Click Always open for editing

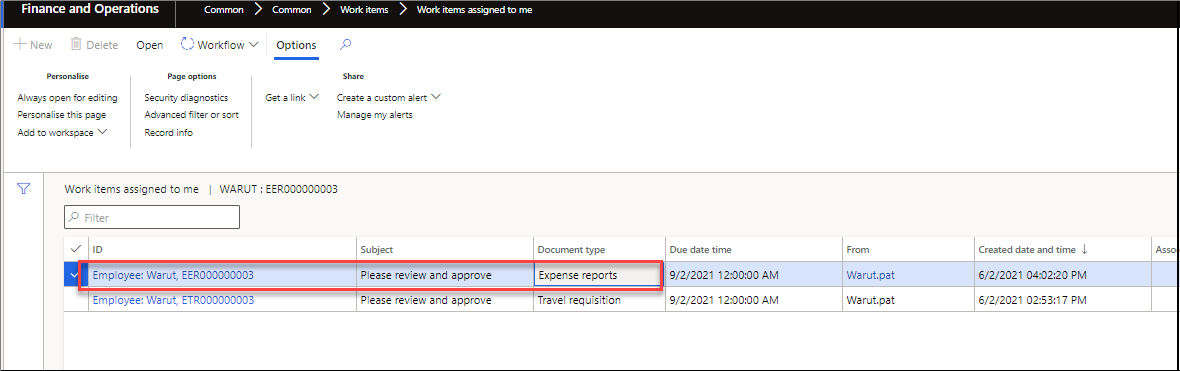68,98
